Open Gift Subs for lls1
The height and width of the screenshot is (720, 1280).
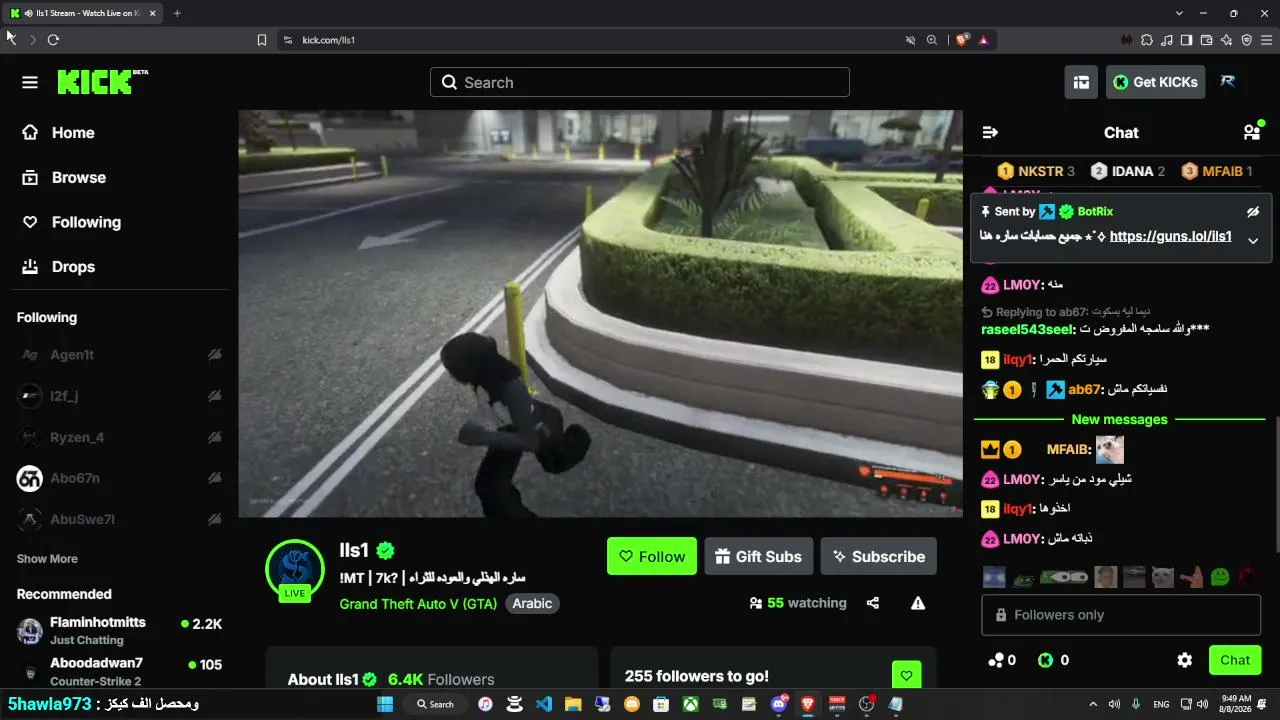pyautogui.click(x=757, y=556)
